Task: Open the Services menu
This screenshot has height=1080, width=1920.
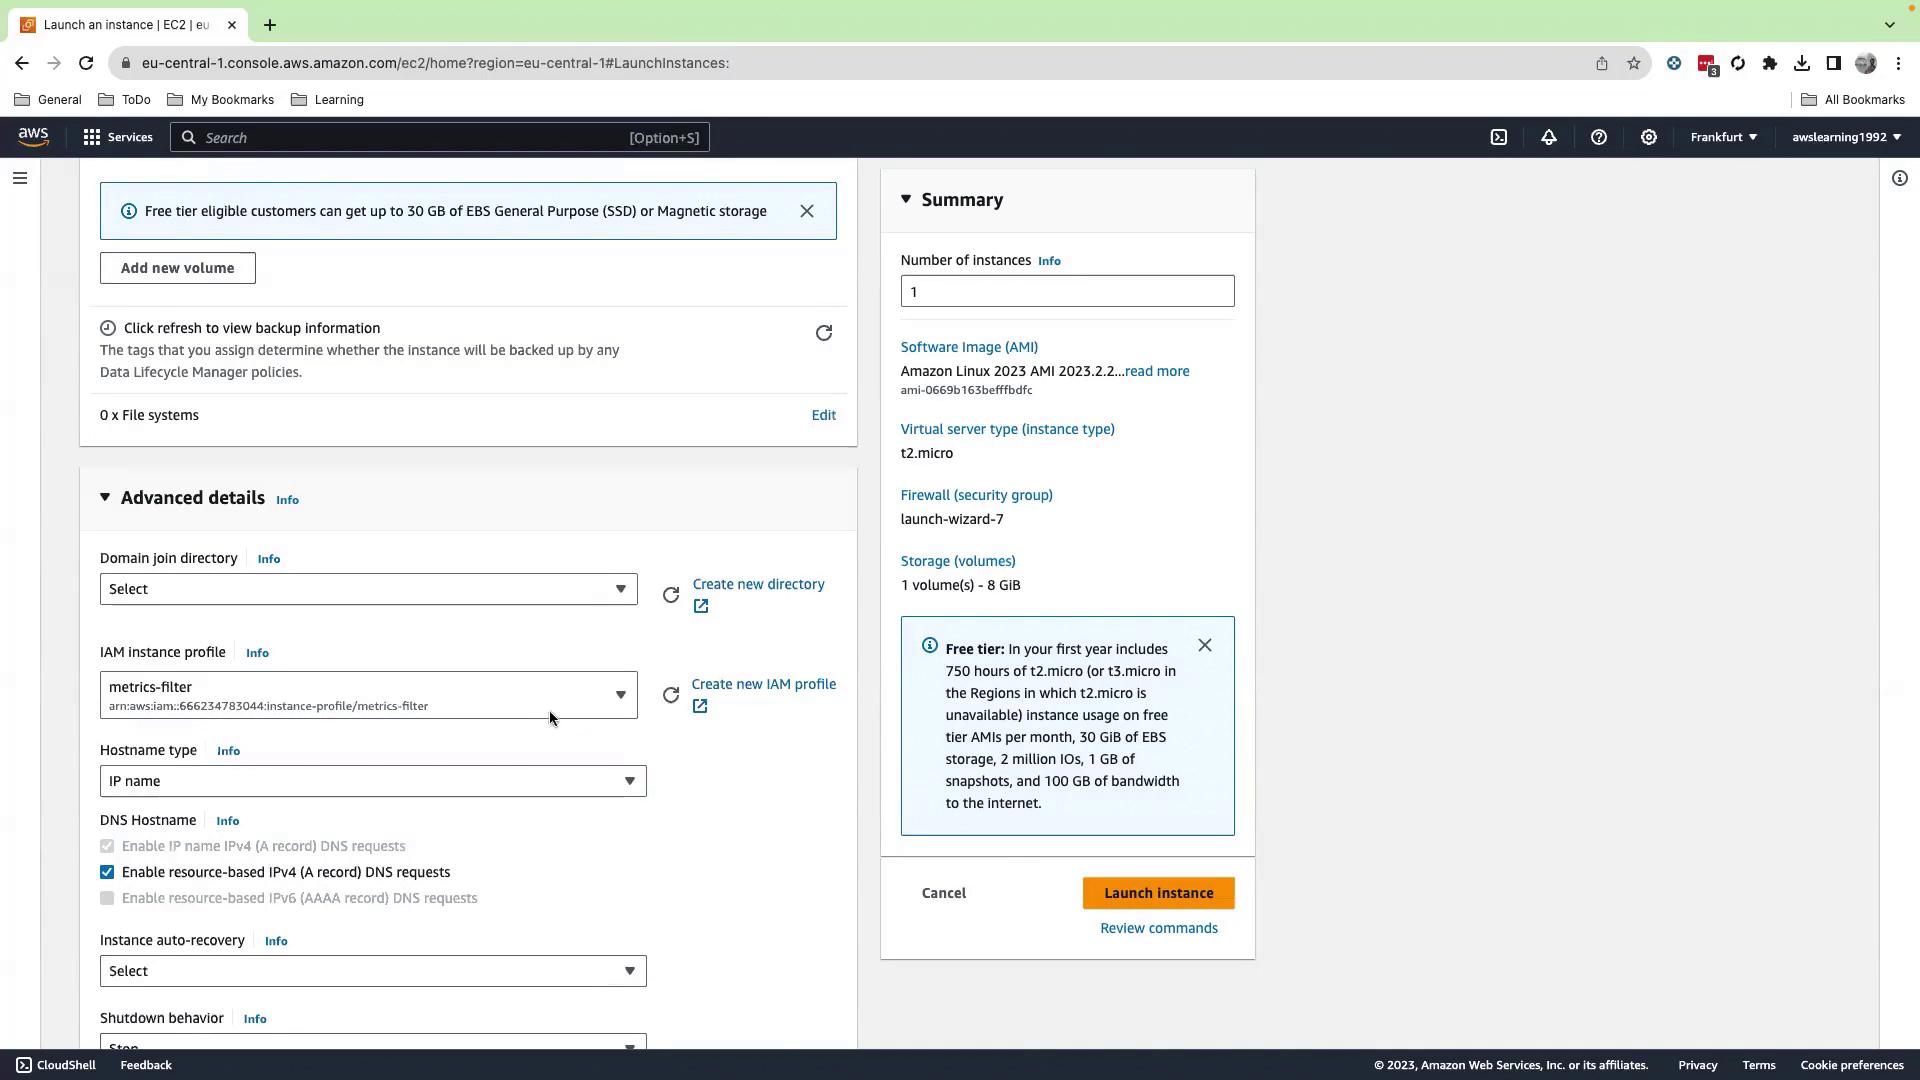Action: (118, 137)
